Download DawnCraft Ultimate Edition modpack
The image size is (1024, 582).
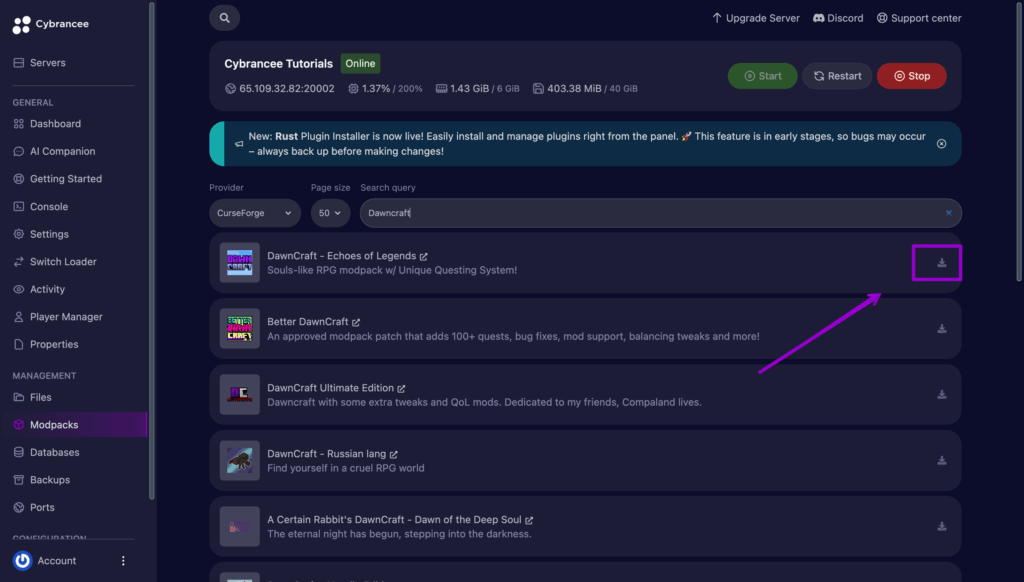pos(941,395)
